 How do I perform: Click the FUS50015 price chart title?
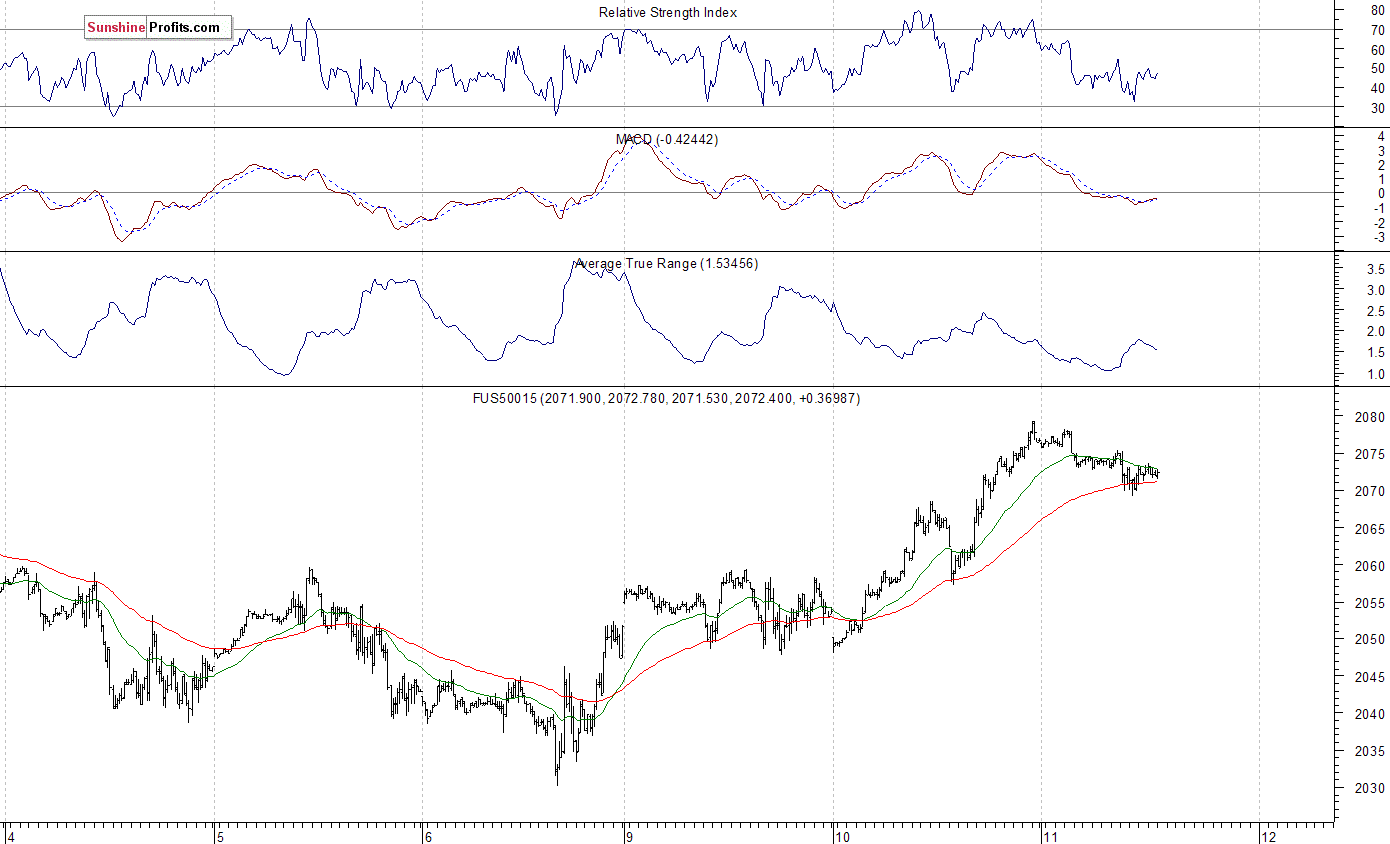click(667, 398)
